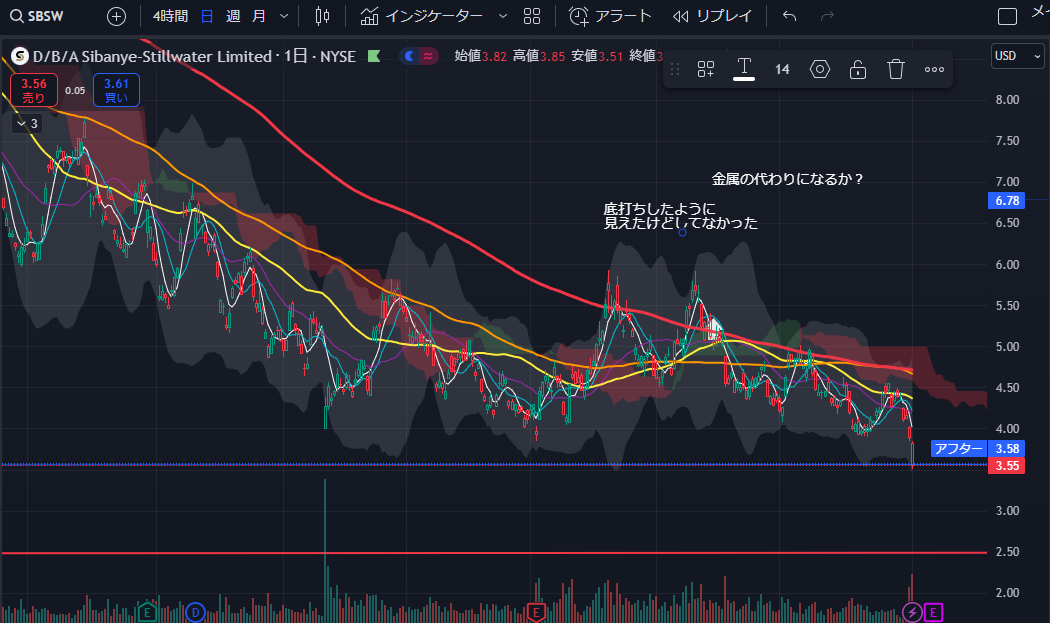The image size is (1050, 623).
Task: Switch to the 週 weekly timeframe
Action: point(233,16)
